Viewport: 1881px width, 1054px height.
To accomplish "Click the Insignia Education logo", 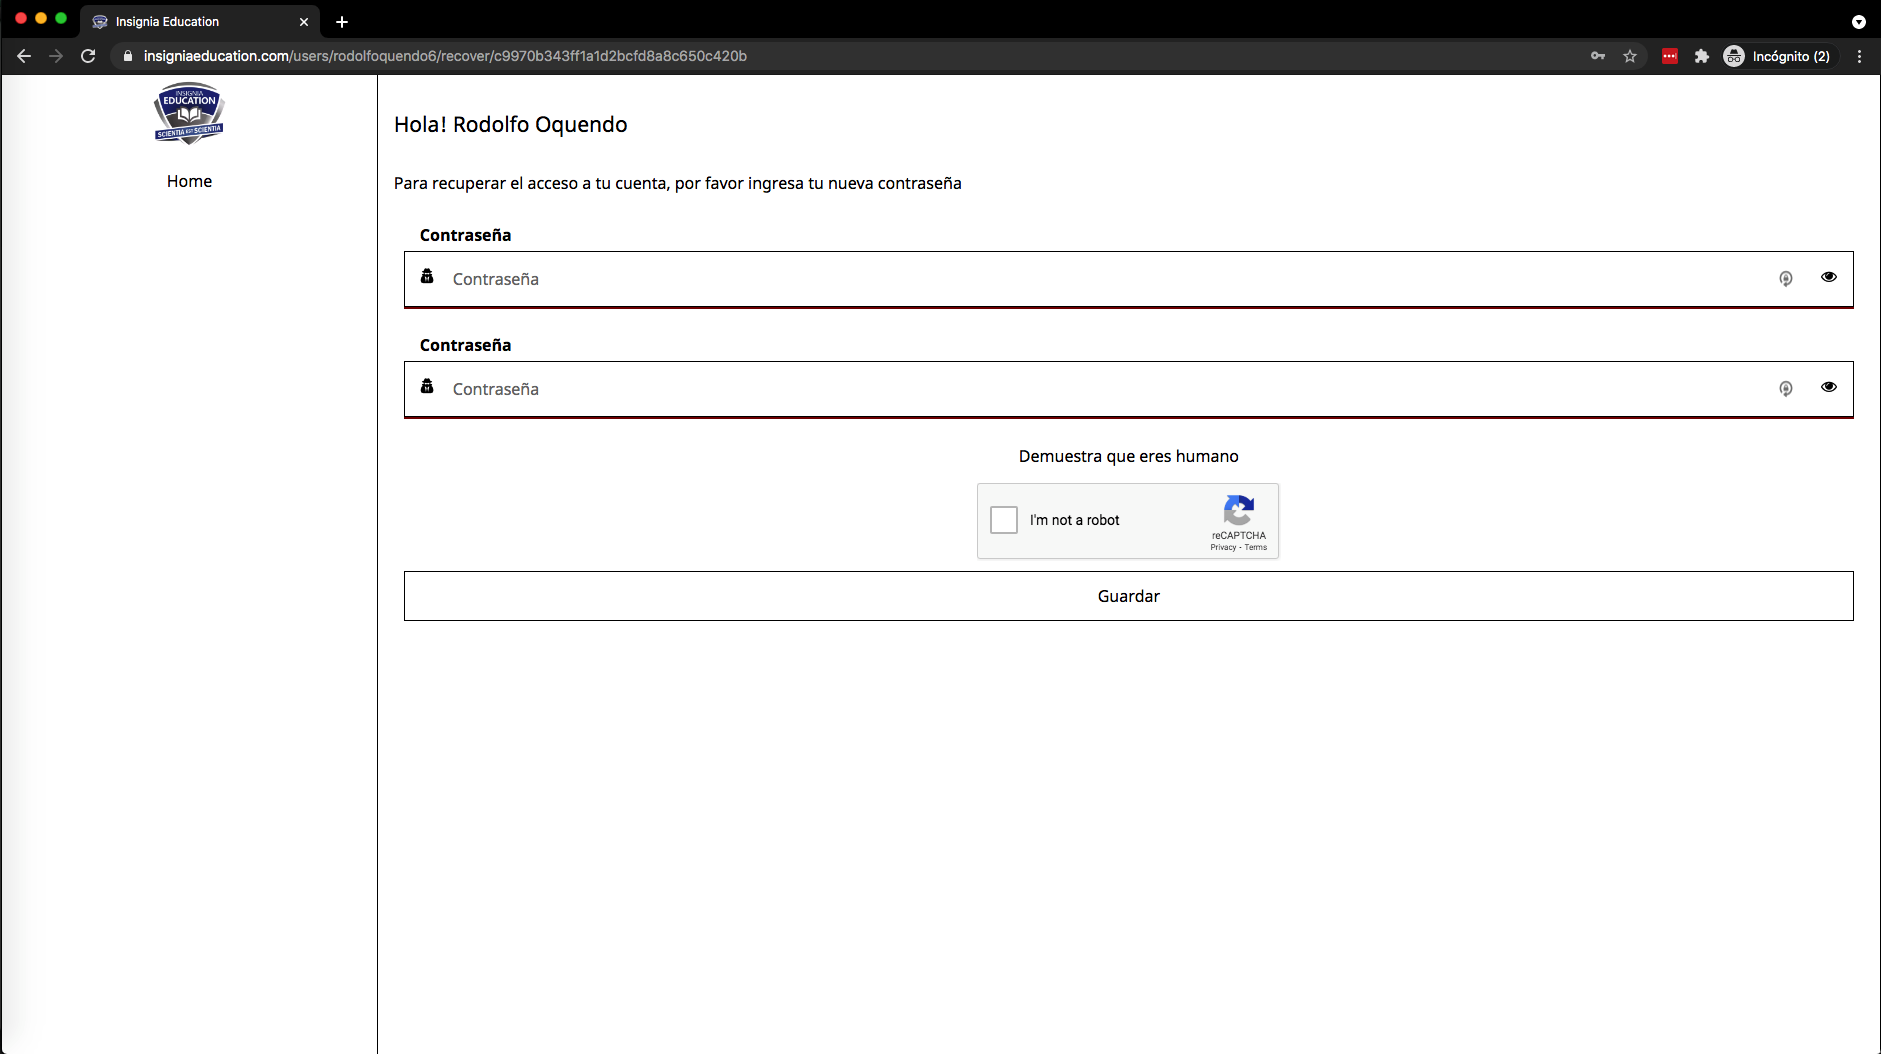I will 189,113.
